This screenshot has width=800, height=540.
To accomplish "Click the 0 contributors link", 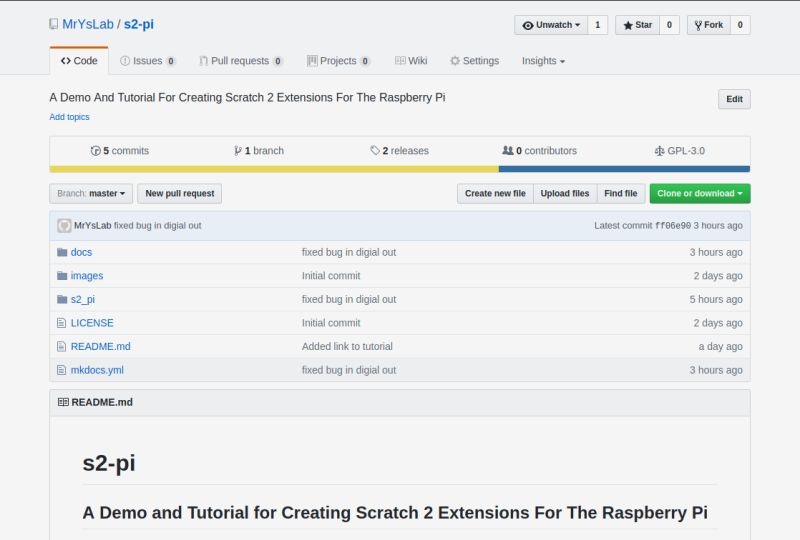I will tap(540, 151).
